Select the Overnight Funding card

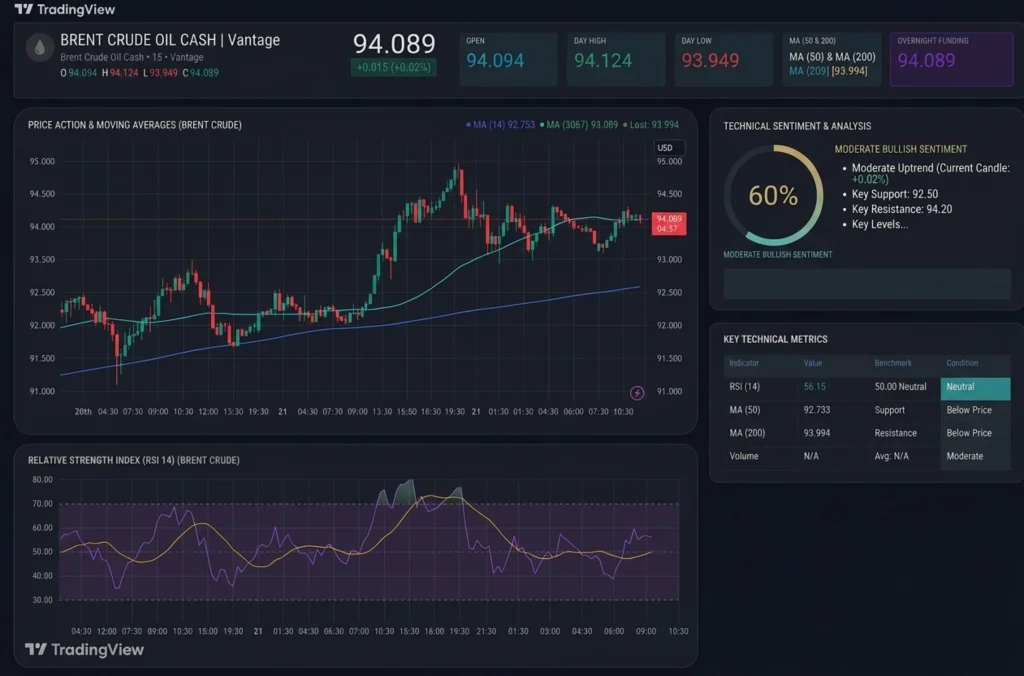pos(952,59)
